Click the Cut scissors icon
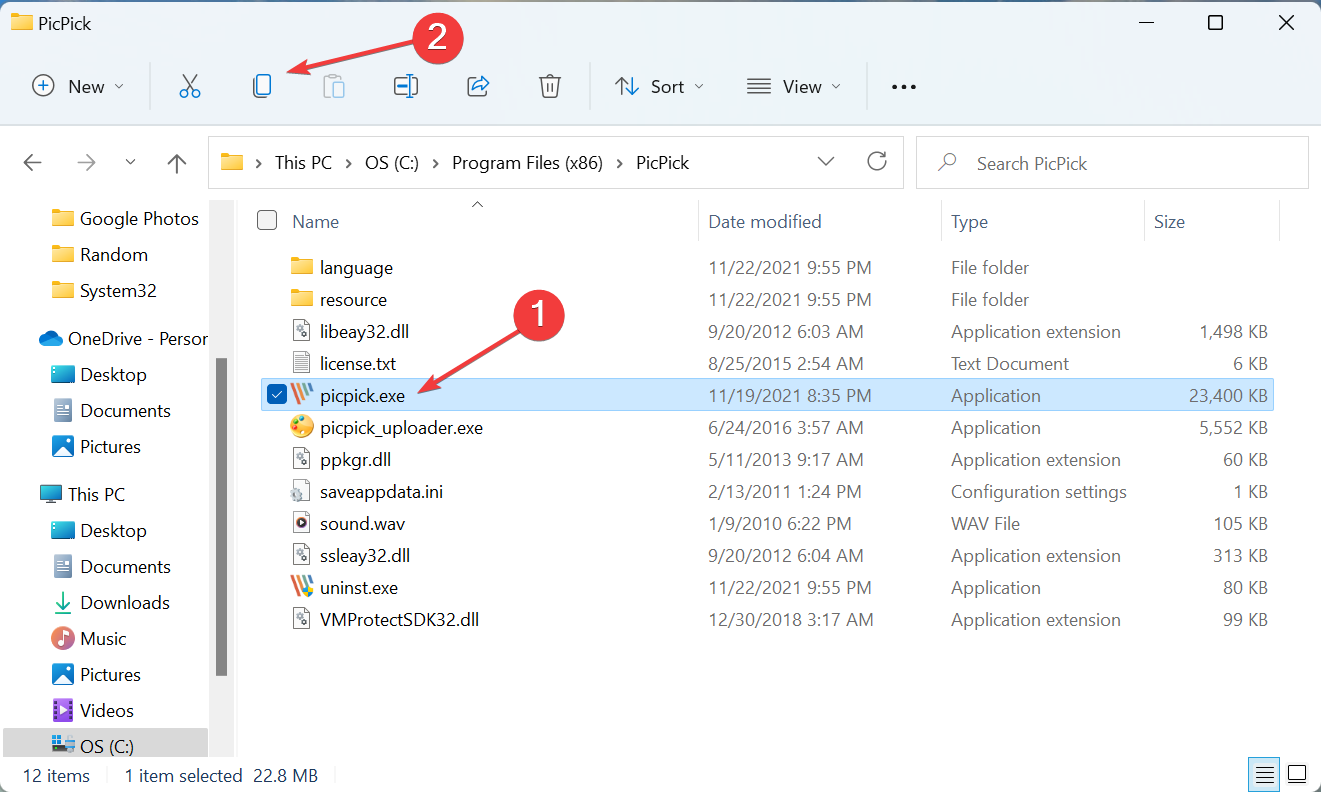The height and width of the screenshot is (792, 1321). click(190, 87)
